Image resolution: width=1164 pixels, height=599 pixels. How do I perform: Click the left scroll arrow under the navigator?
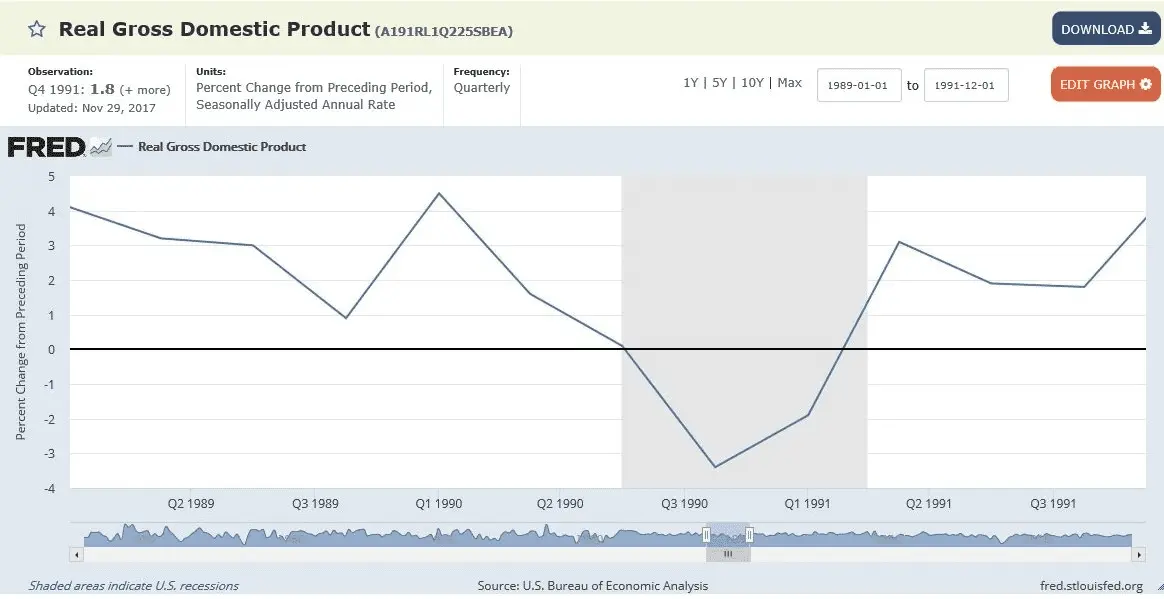pyautogui.click(x=76, y=554)
